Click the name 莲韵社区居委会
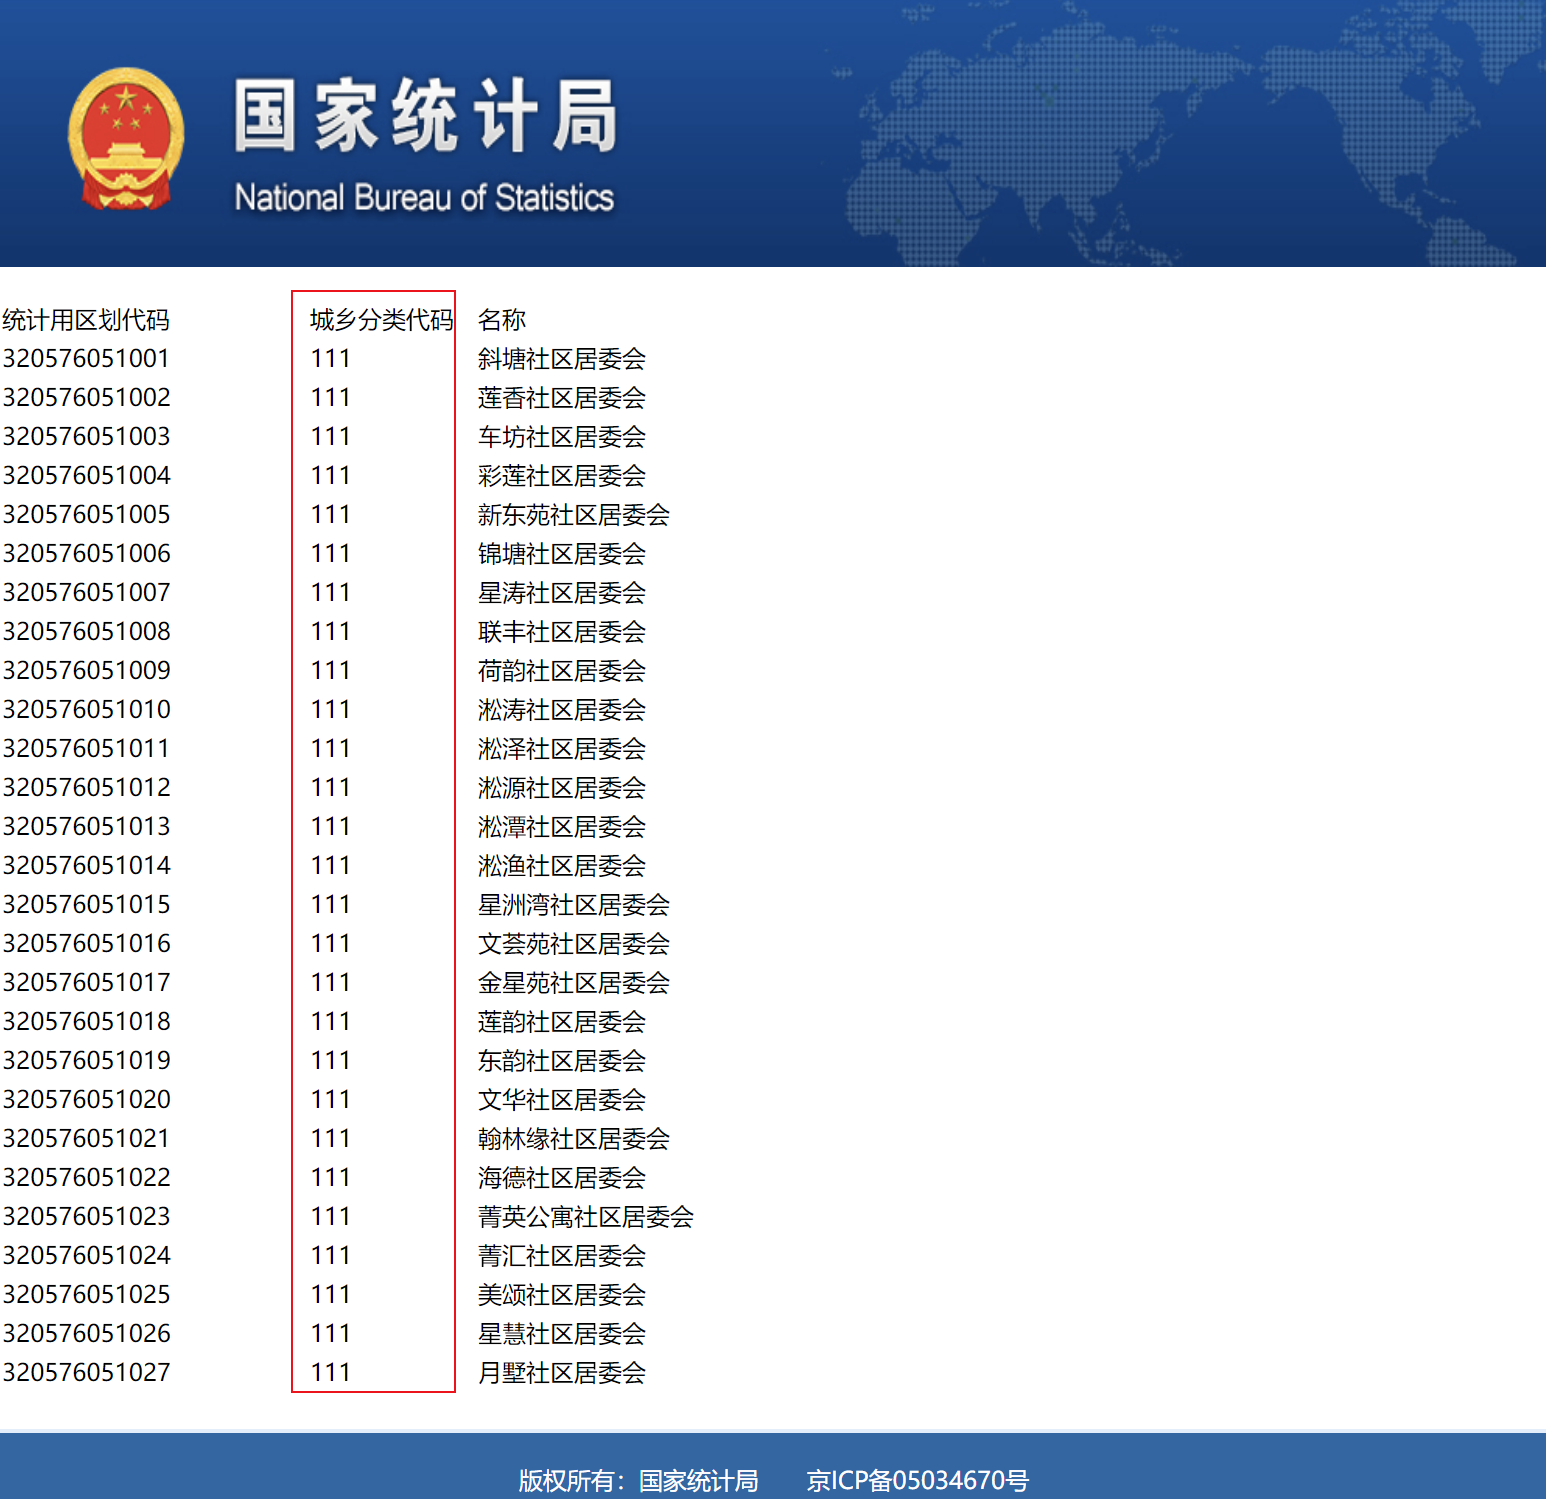 [562, 1022]
